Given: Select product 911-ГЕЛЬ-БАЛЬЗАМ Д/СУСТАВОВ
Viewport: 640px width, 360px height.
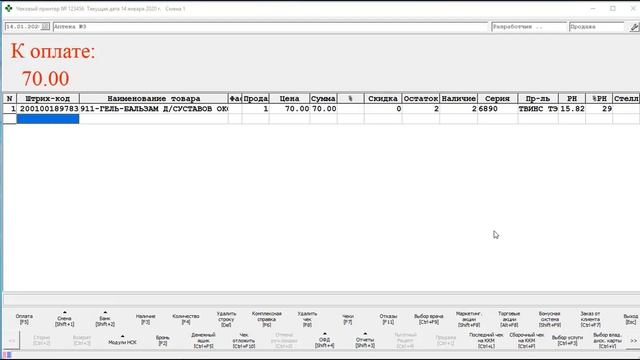Looking at the screenshot, I should (x=153, y=109).
